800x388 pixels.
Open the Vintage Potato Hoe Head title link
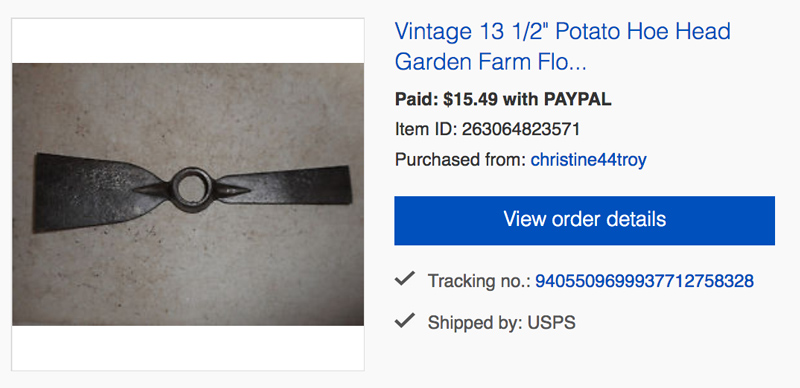tap(562, 46)
